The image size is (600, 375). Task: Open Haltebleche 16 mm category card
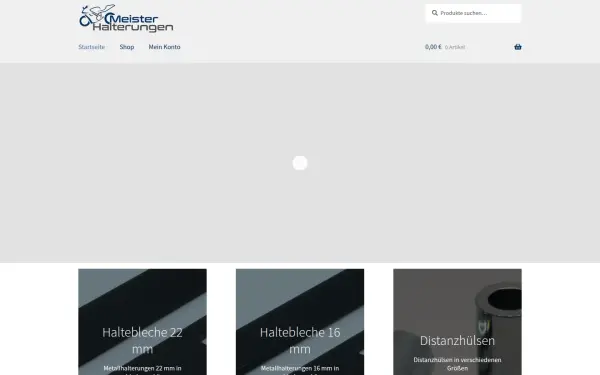(x=300, y=322)
